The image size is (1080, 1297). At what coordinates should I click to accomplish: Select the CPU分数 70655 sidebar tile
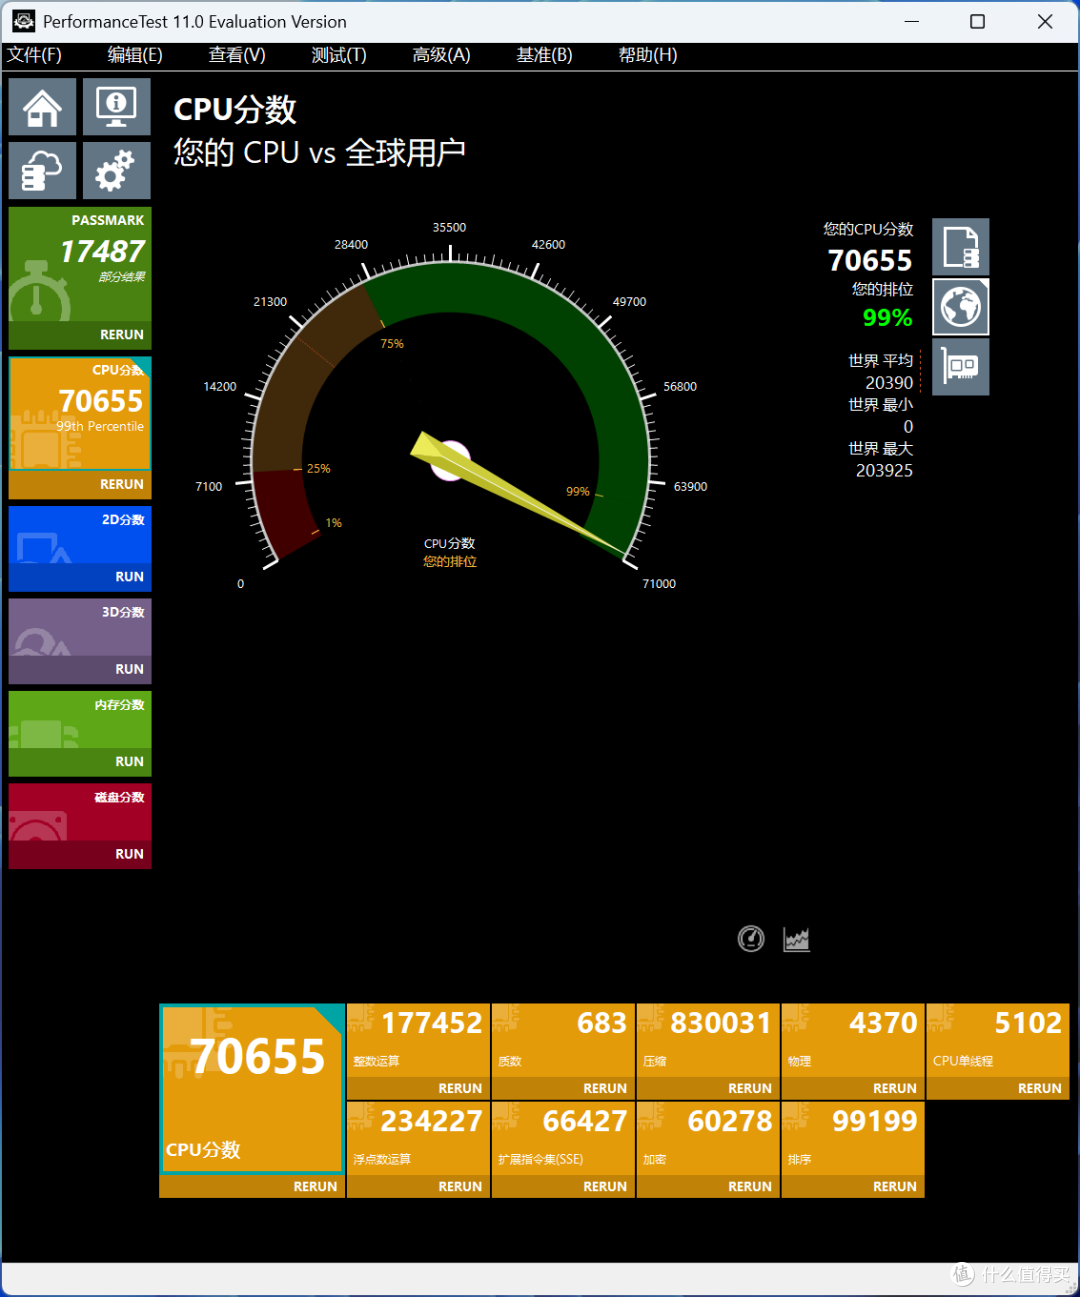click(x=80, y=414)
